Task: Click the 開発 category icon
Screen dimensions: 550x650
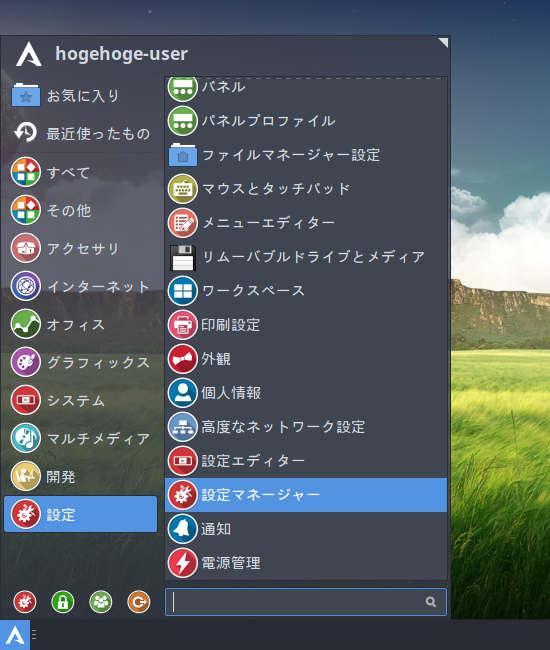Action: (26, 476)
